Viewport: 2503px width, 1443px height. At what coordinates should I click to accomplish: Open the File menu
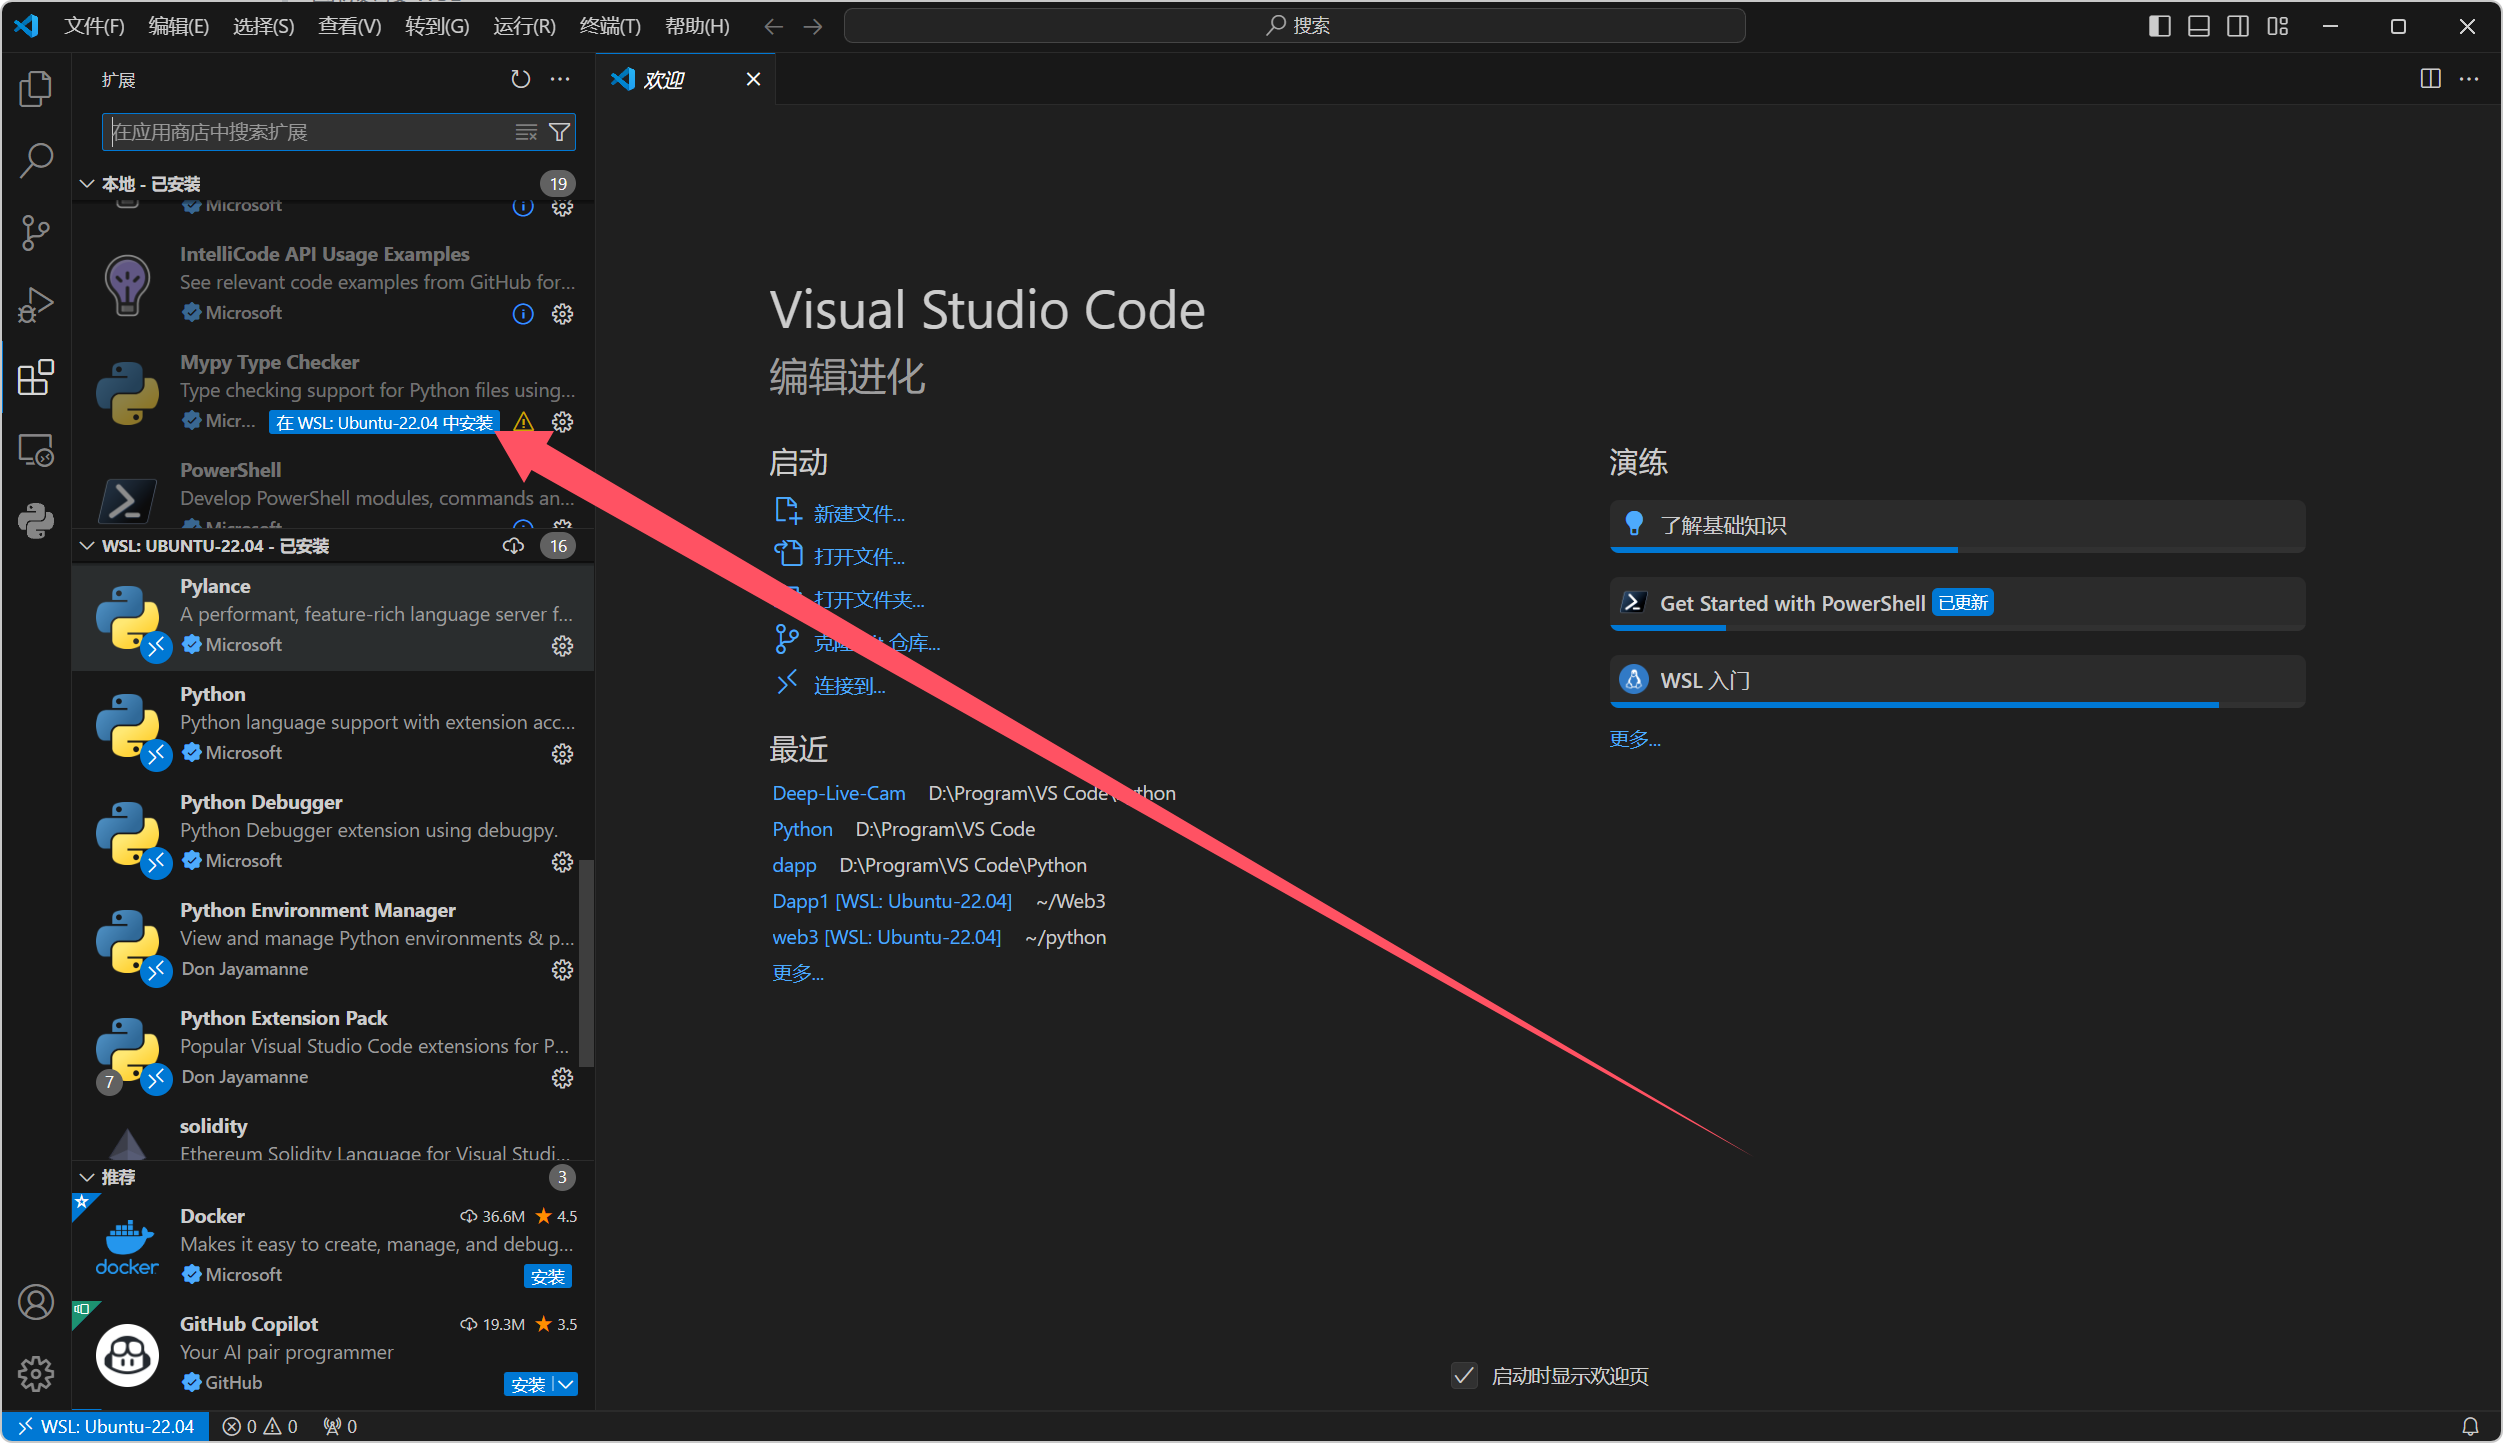[94, 26]
